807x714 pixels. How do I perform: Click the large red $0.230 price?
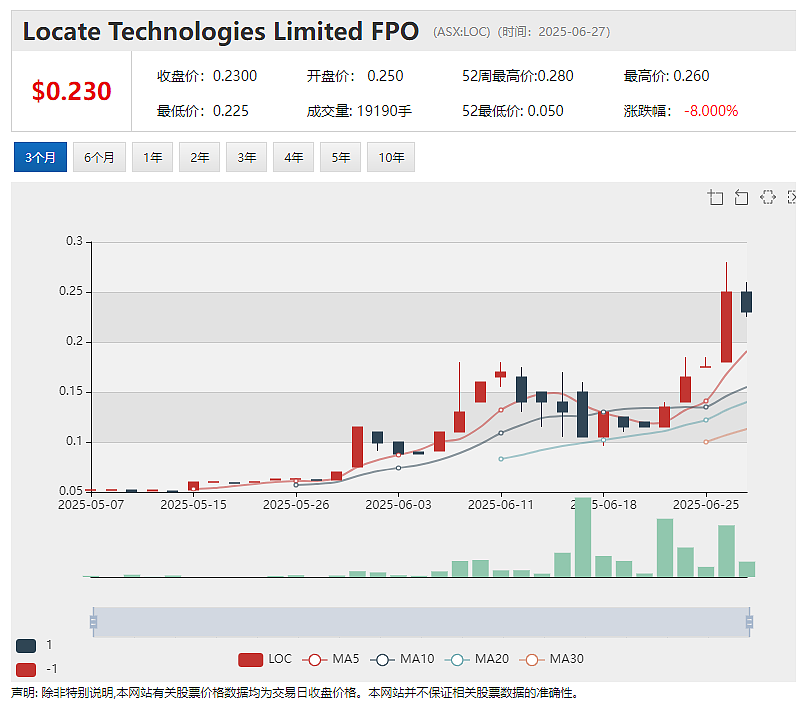72,91
